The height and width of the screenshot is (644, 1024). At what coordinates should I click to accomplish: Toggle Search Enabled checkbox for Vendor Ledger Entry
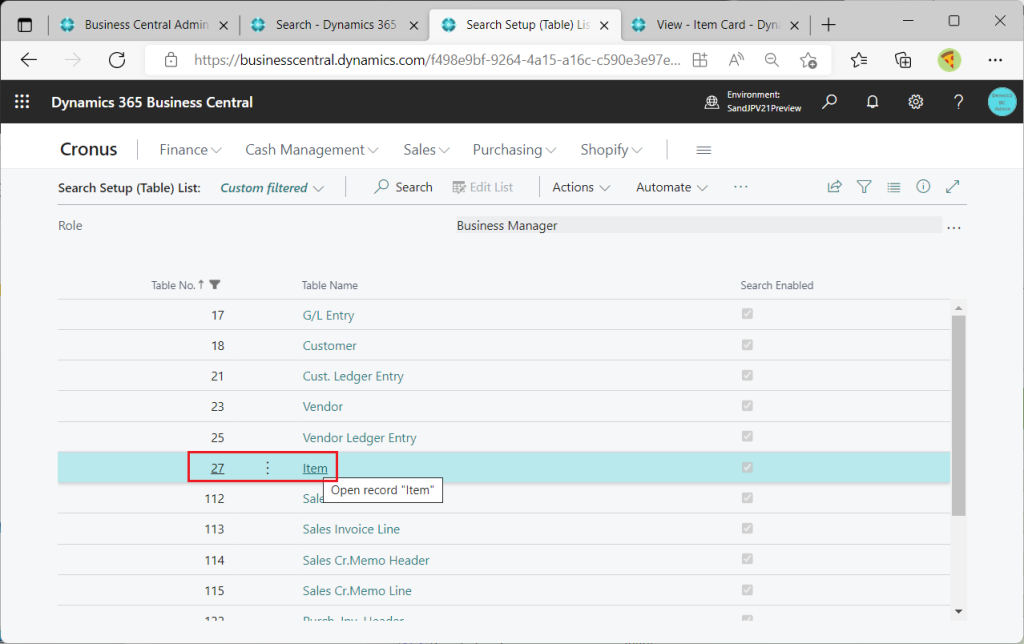coord(747,436)
